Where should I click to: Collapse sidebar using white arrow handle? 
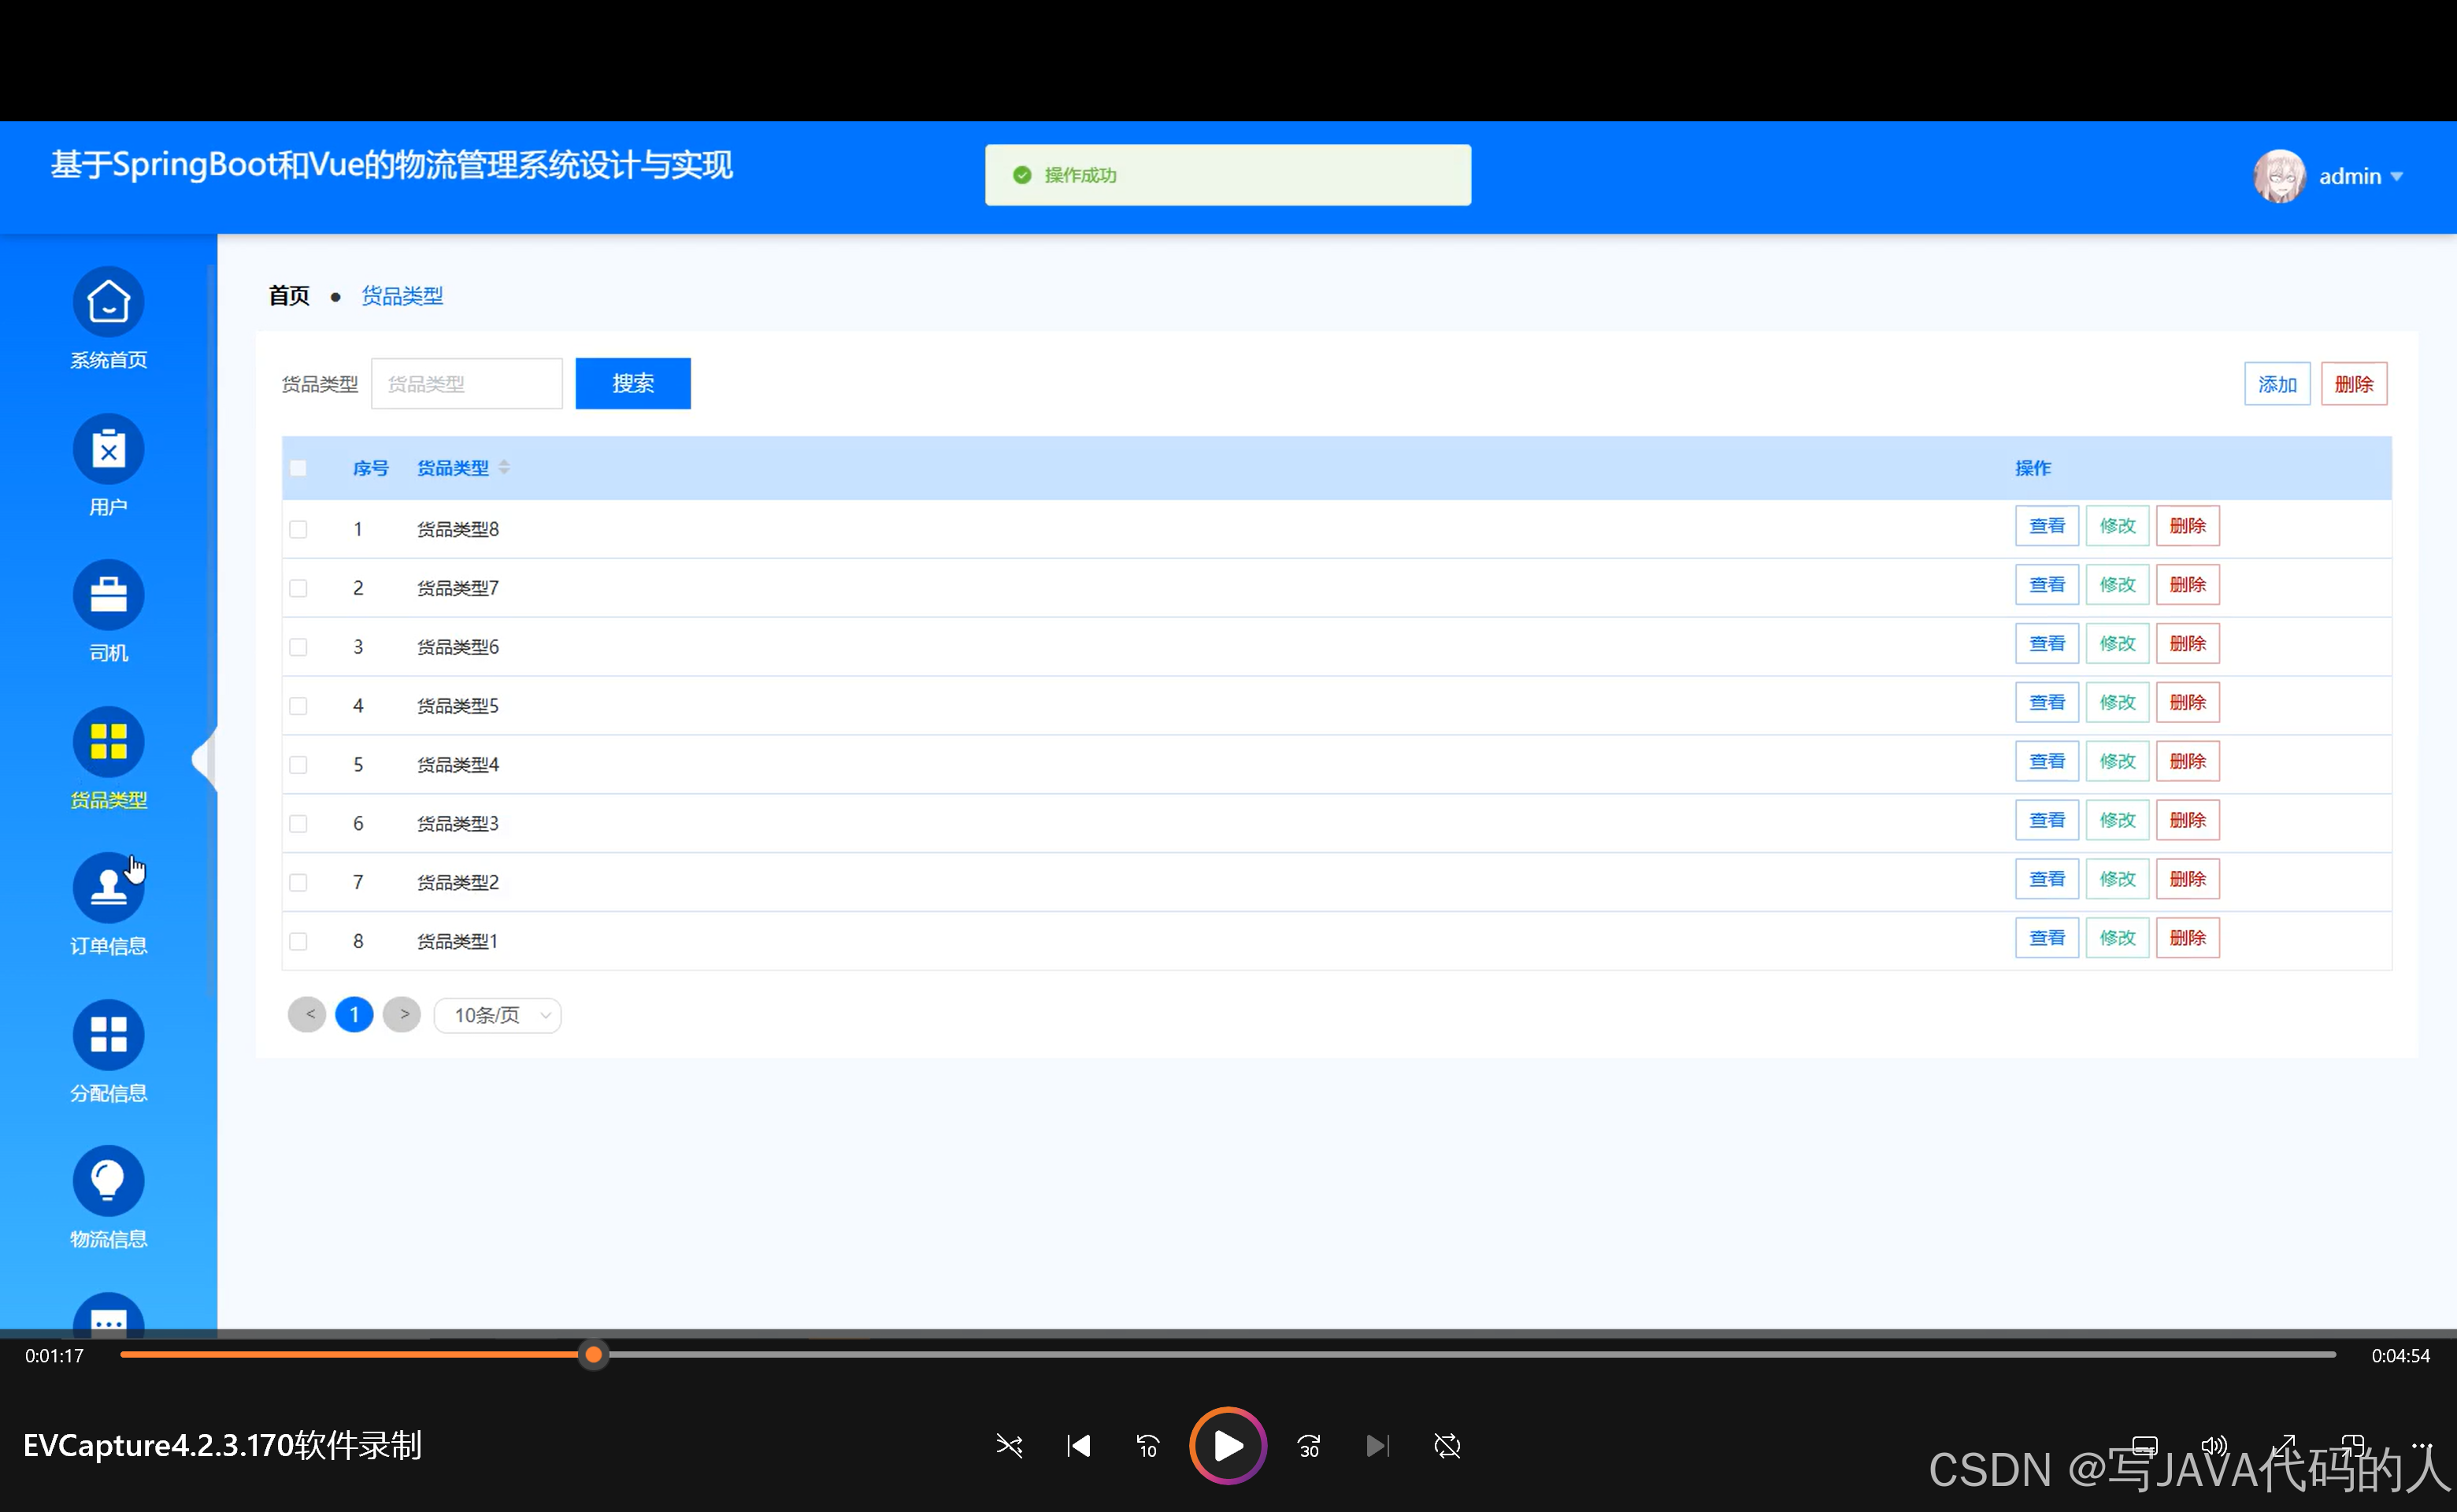click(204, 760)
